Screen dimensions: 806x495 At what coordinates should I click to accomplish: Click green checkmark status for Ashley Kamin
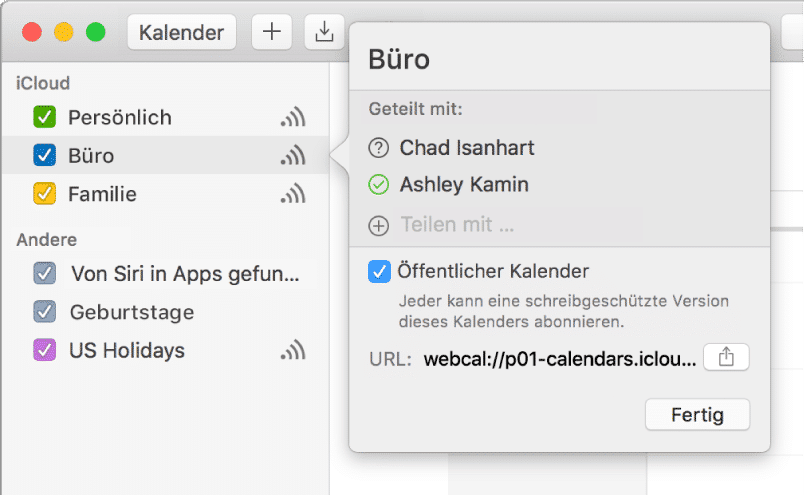(x=379, y=185)
